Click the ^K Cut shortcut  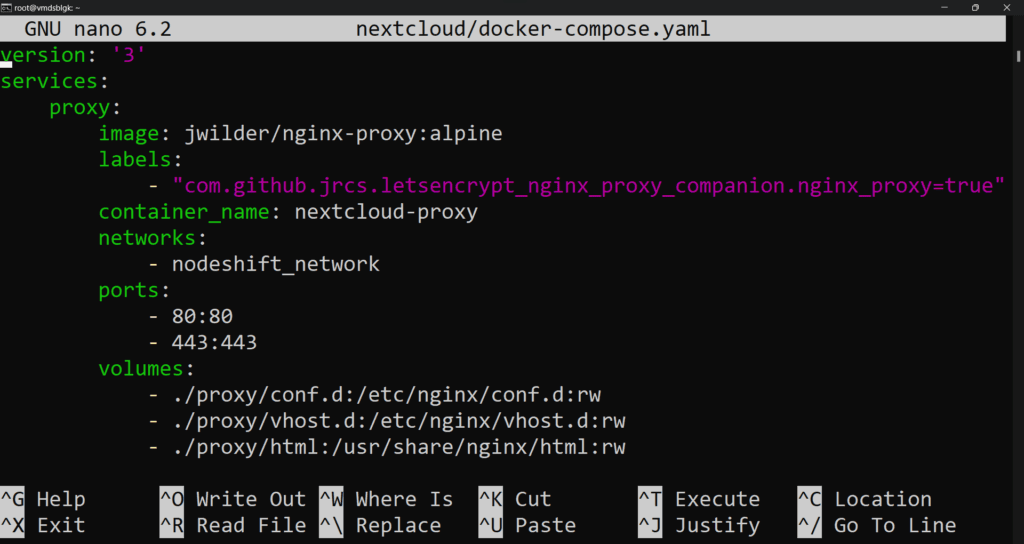pyautogui.click(x=515, y=499)
